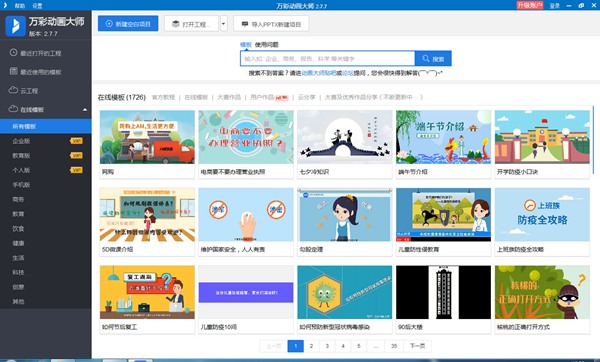The width and height of the screenshot is (600, 362).
Task: Switch to the 模板 search tab
Action: pos(246,44)
